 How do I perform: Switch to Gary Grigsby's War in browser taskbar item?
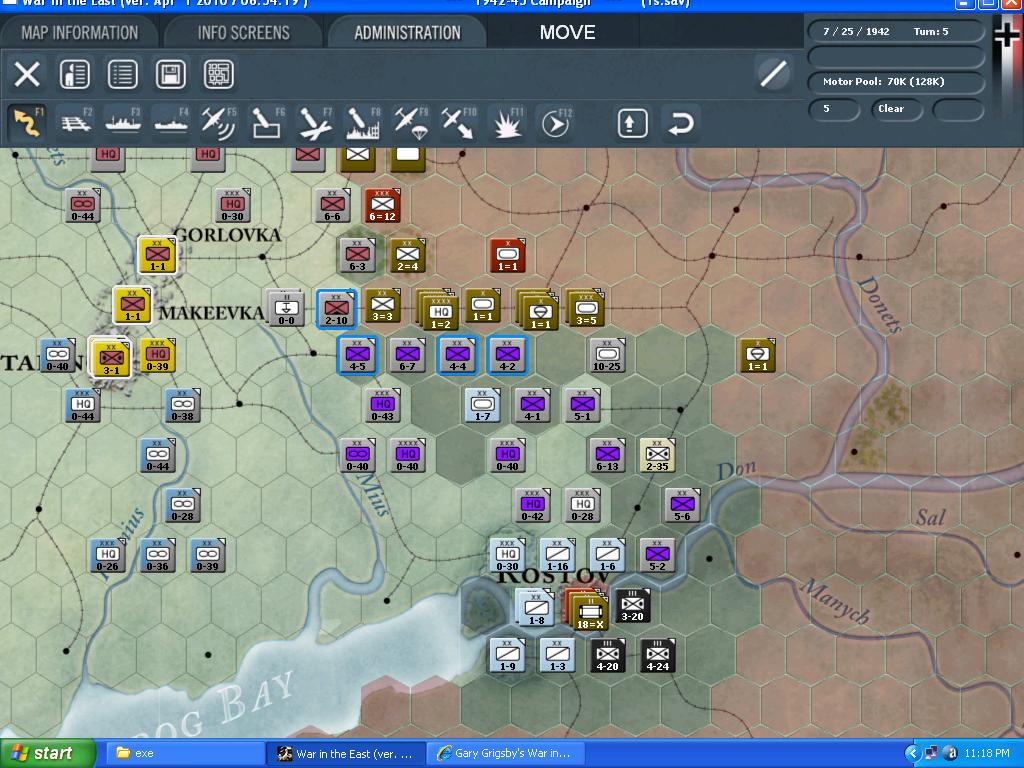pyautogui.click(x=505, y=754)
